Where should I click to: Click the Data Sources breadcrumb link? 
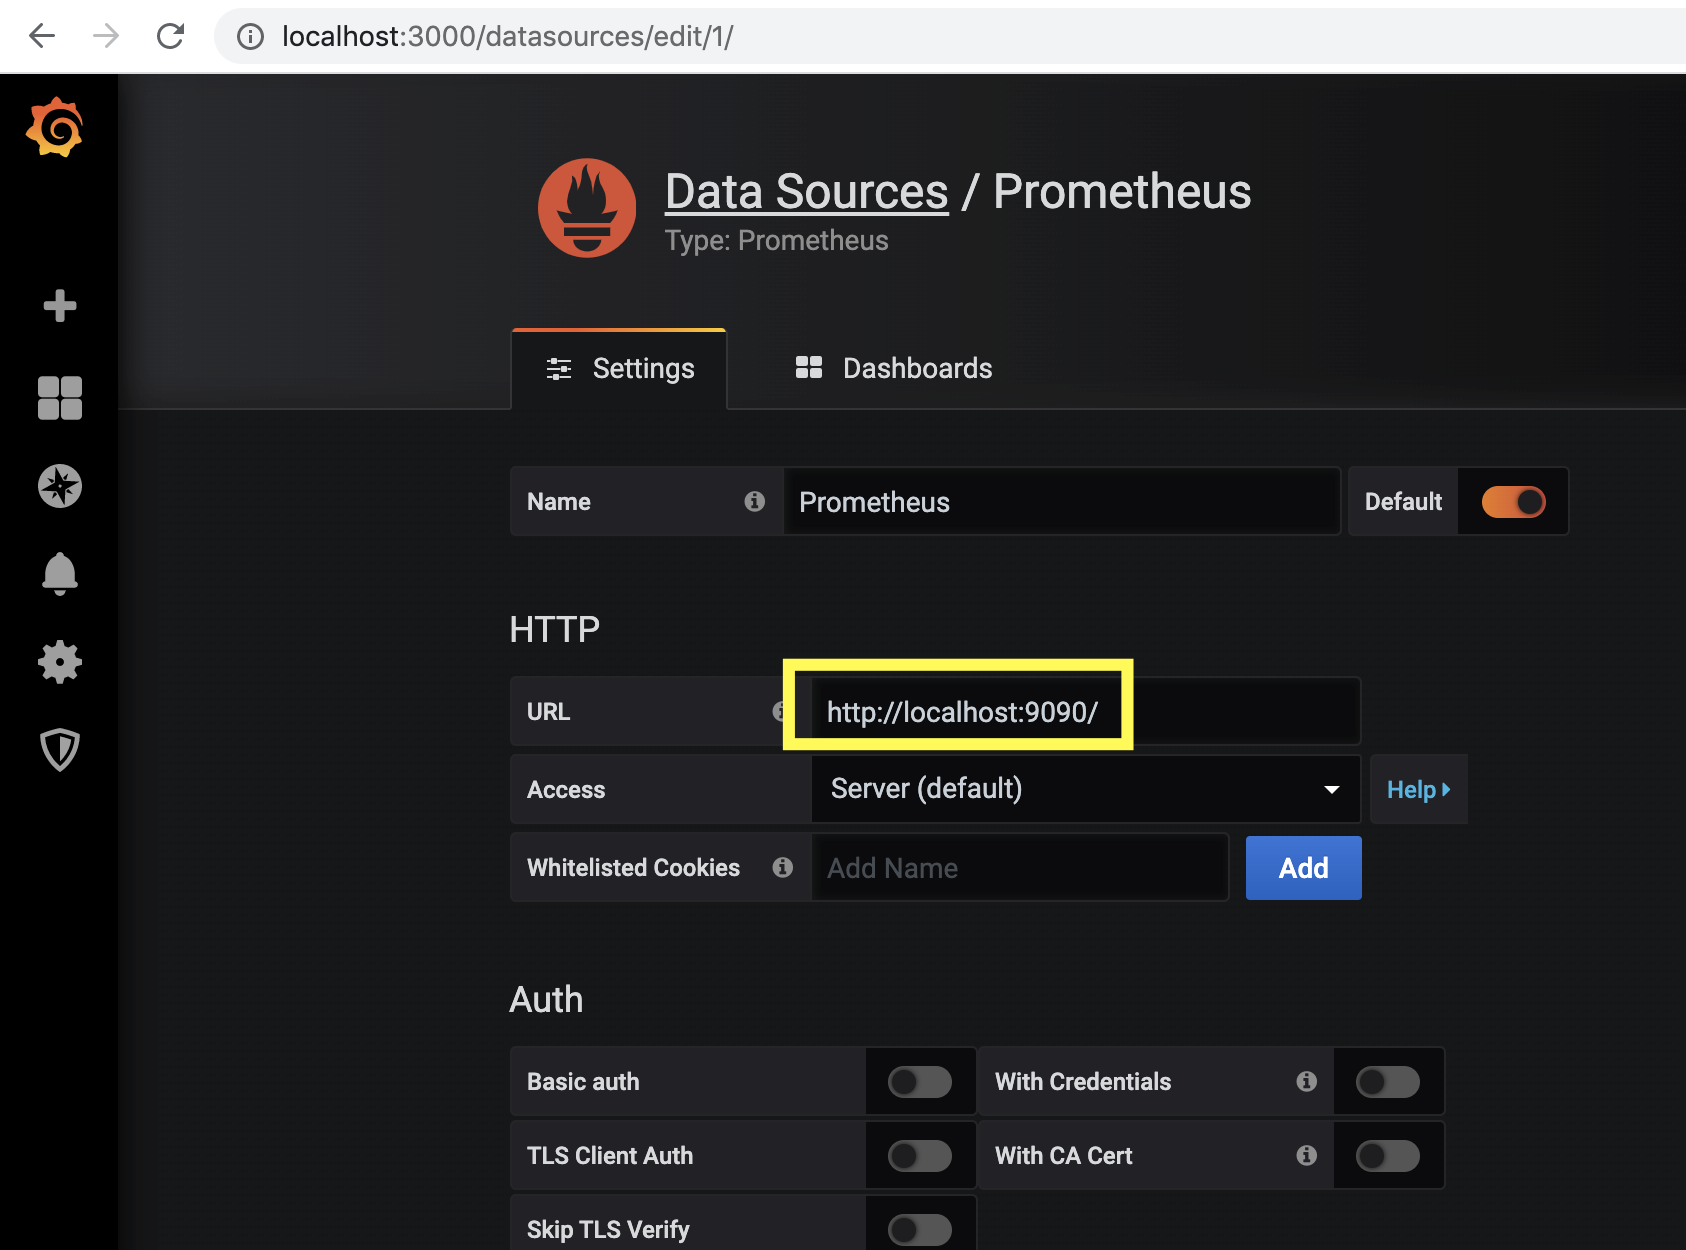pyautogui.click(x=806, y=191)
